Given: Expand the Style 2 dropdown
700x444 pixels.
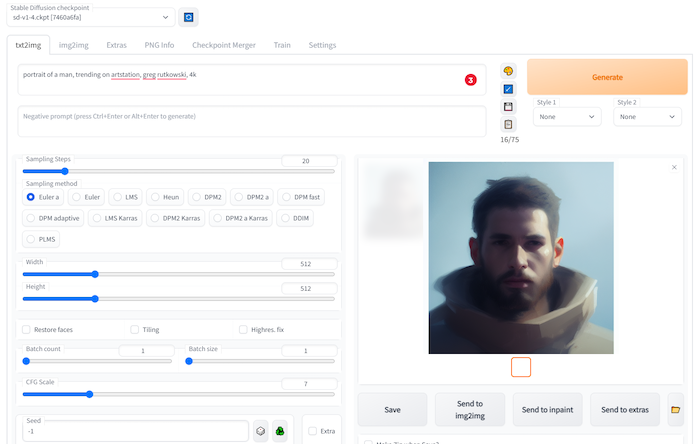Looking at the screenshot, I should coord(647,116).
